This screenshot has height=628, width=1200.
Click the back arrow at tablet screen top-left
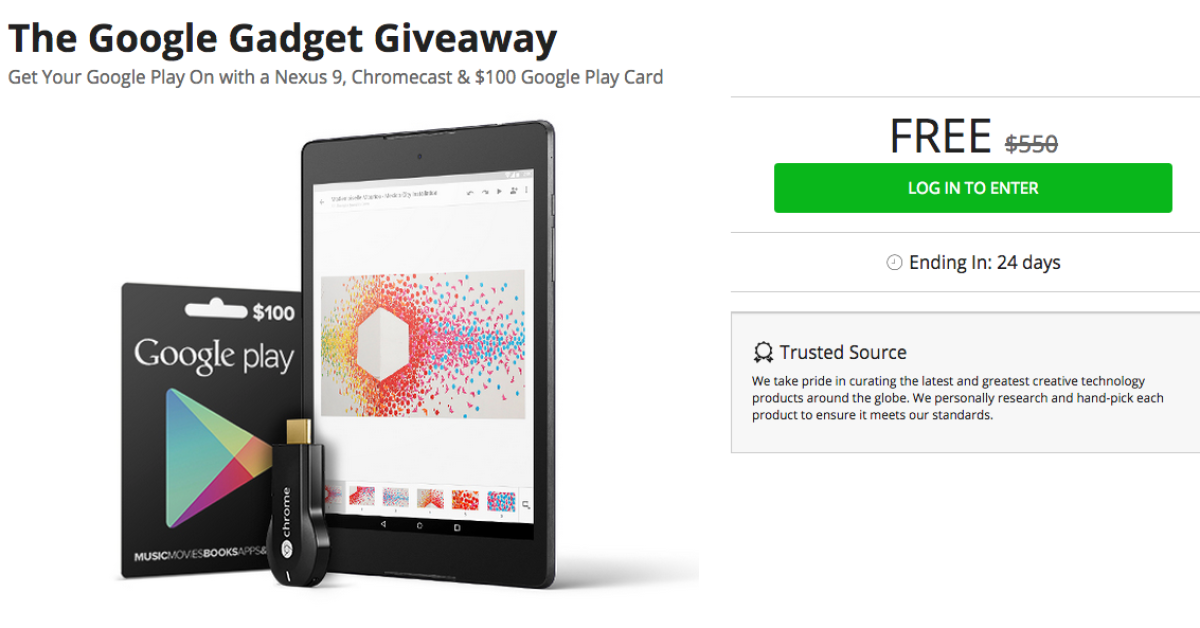coord(323,200)
